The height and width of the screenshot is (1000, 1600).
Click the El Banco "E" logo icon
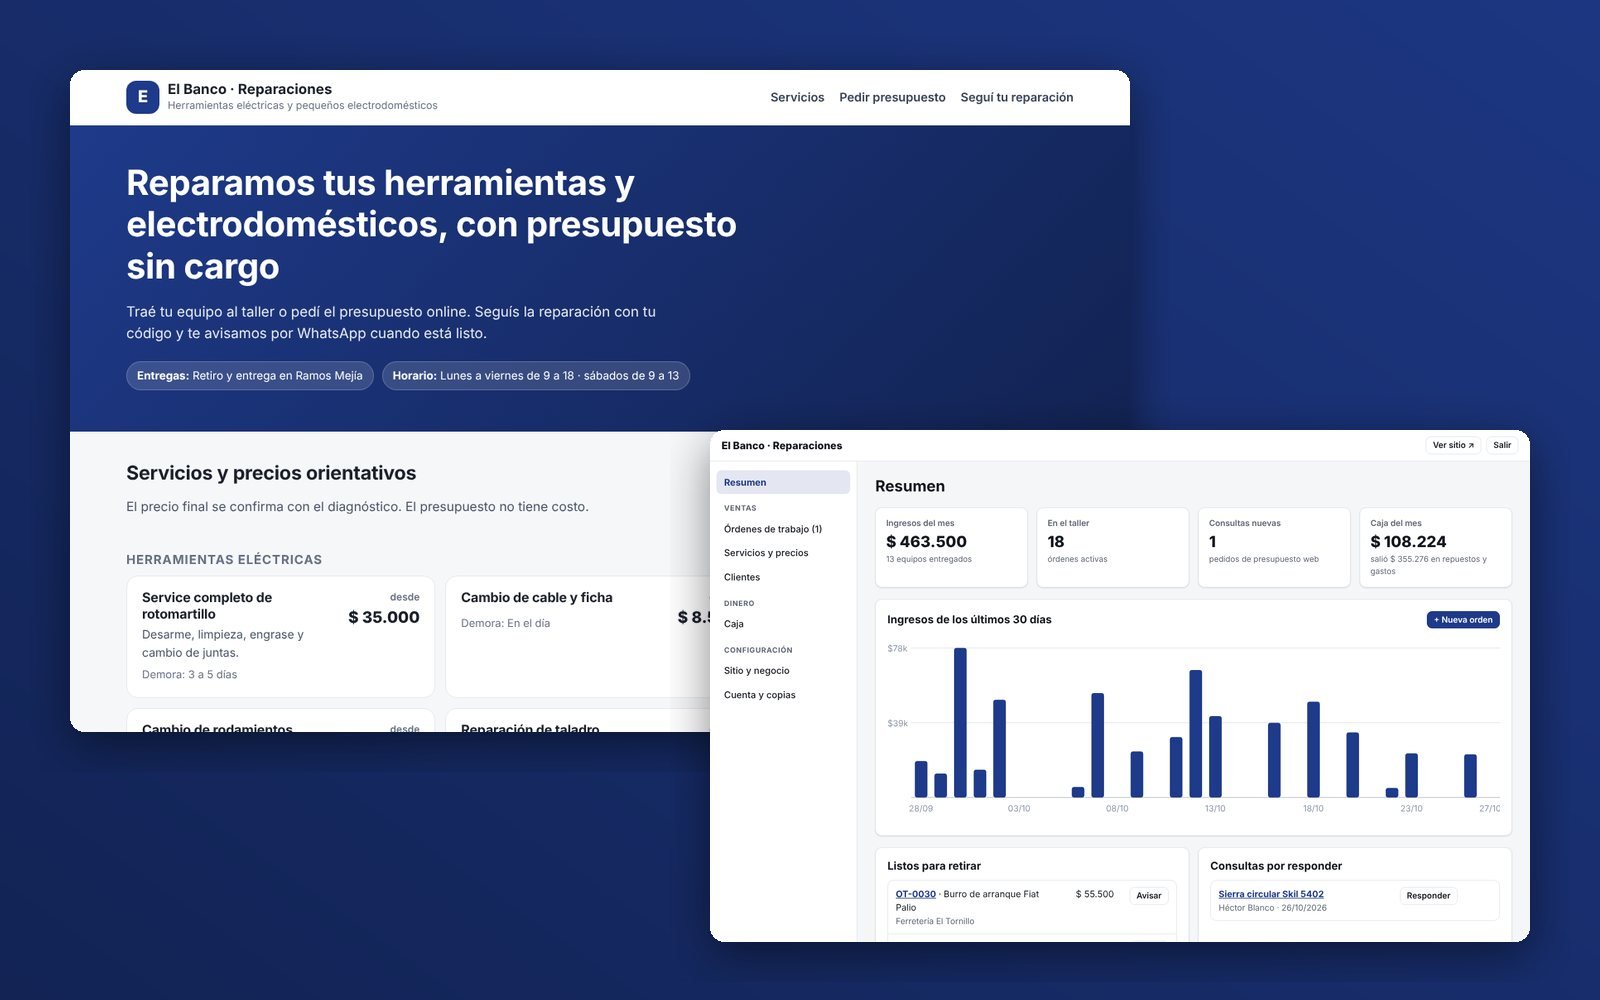click(x=142, y=97)
